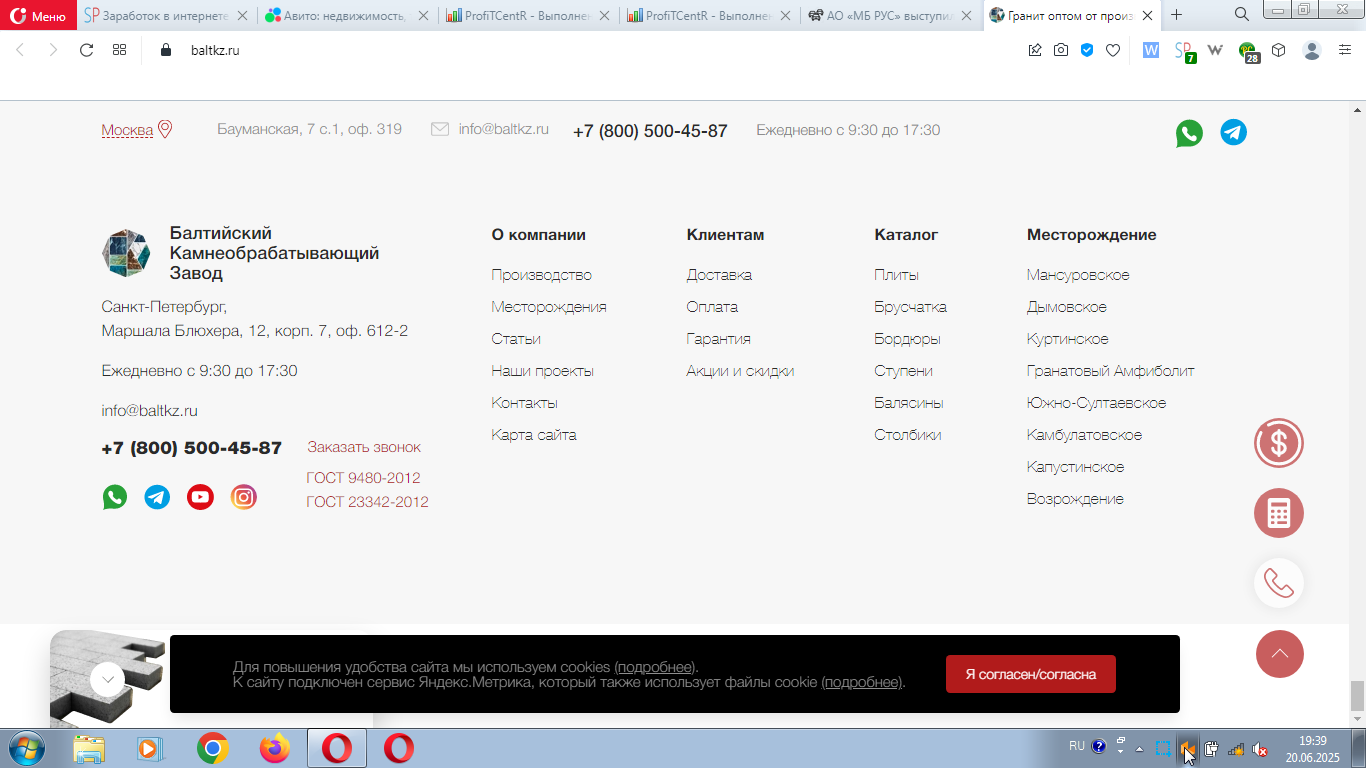This screenshot has width=1366, height=768.
Task: Open the Южно-Султаевское link
Action: [x=1096, y=403]
